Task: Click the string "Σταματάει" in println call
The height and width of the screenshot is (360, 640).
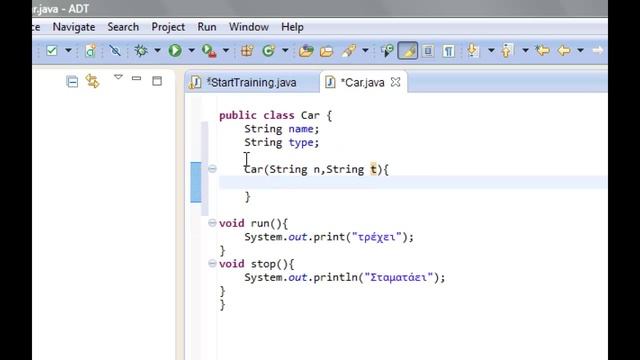Action: 398,278
